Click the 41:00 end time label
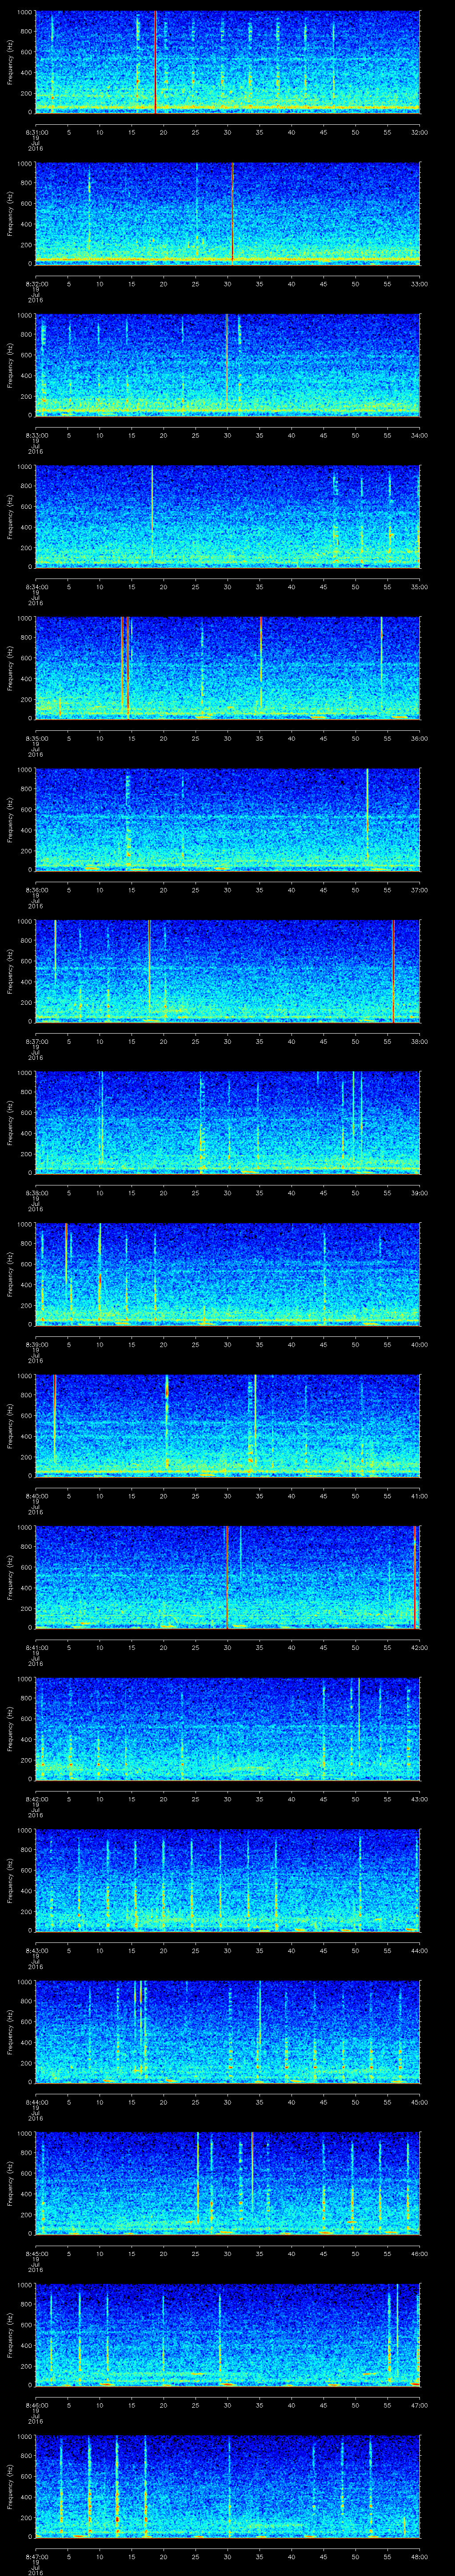 pos(419,1496)
